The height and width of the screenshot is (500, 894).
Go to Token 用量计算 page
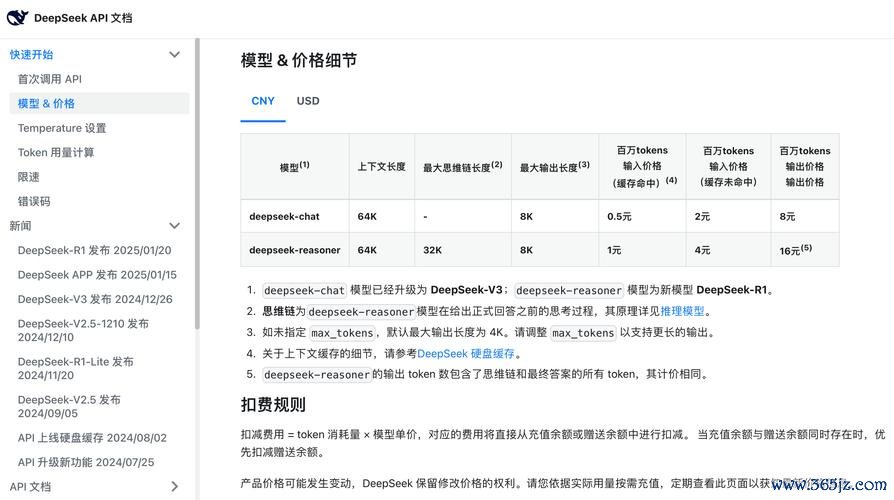click(56, 153)
